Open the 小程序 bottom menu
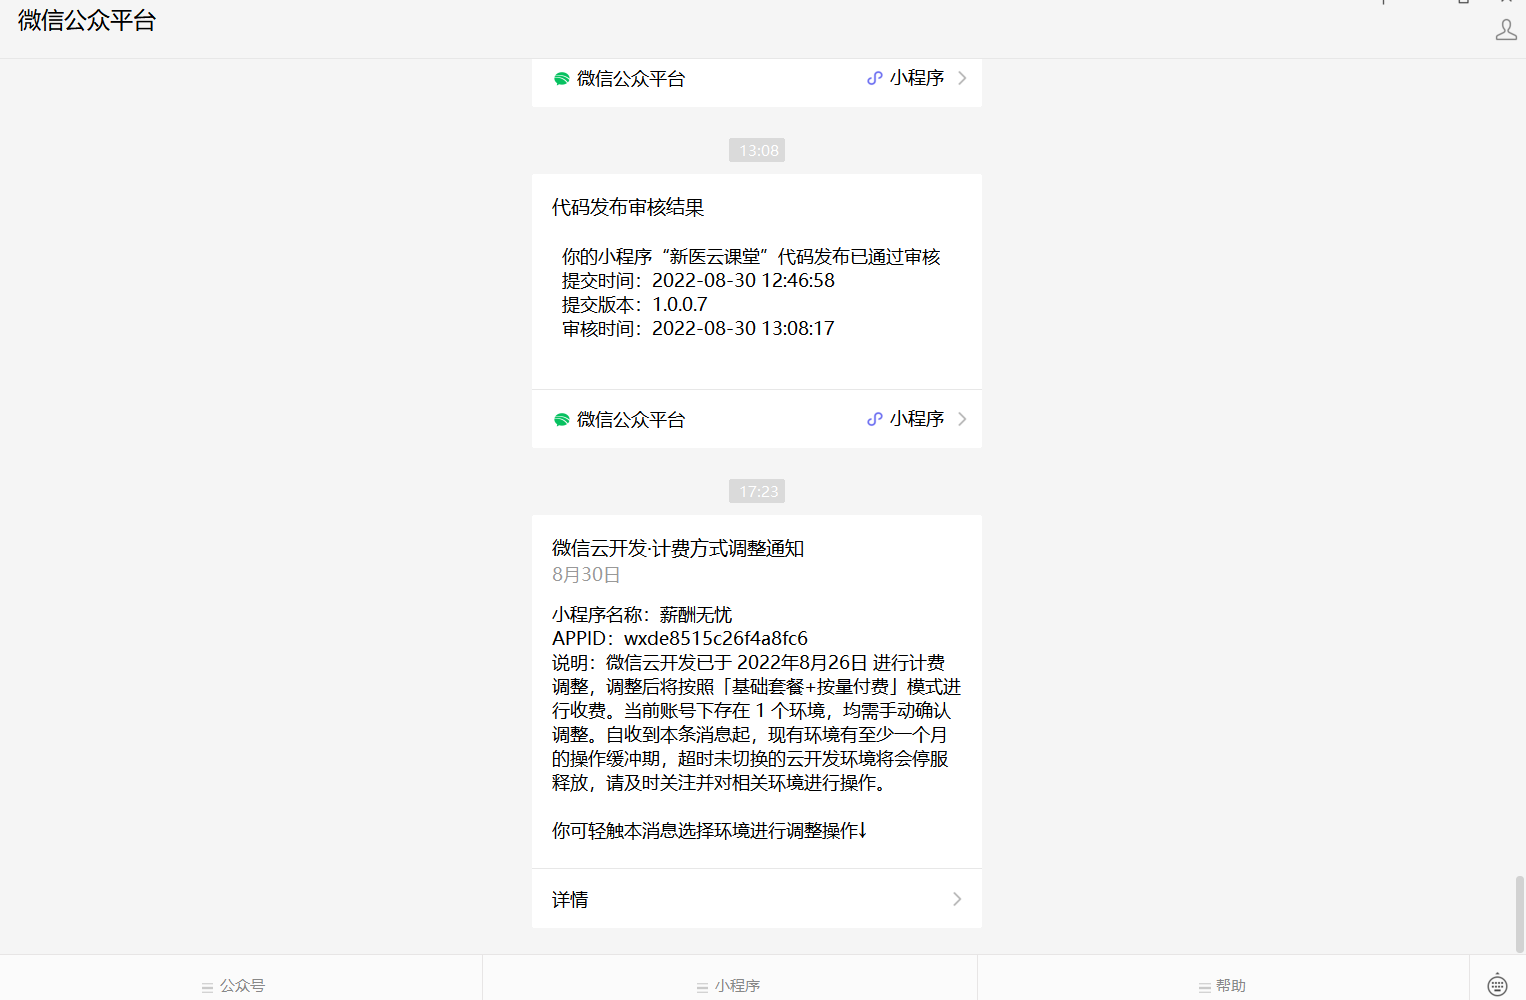This screenshot has height=1000, width=1526. (x=730, y=977)
